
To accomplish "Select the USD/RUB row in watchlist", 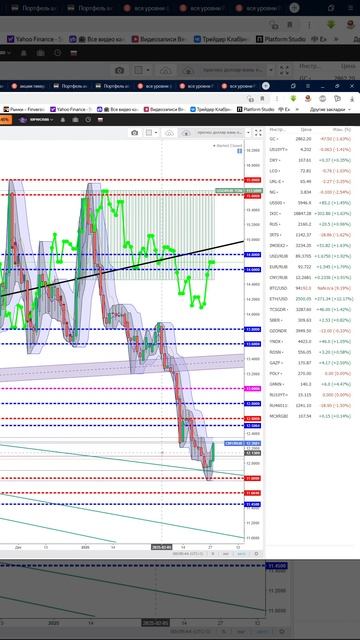I will (310, 256).
